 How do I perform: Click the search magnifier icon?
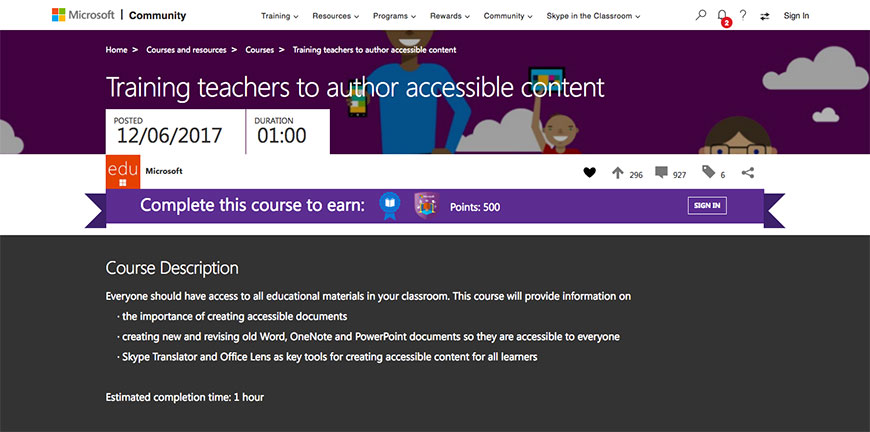[701, 16]
